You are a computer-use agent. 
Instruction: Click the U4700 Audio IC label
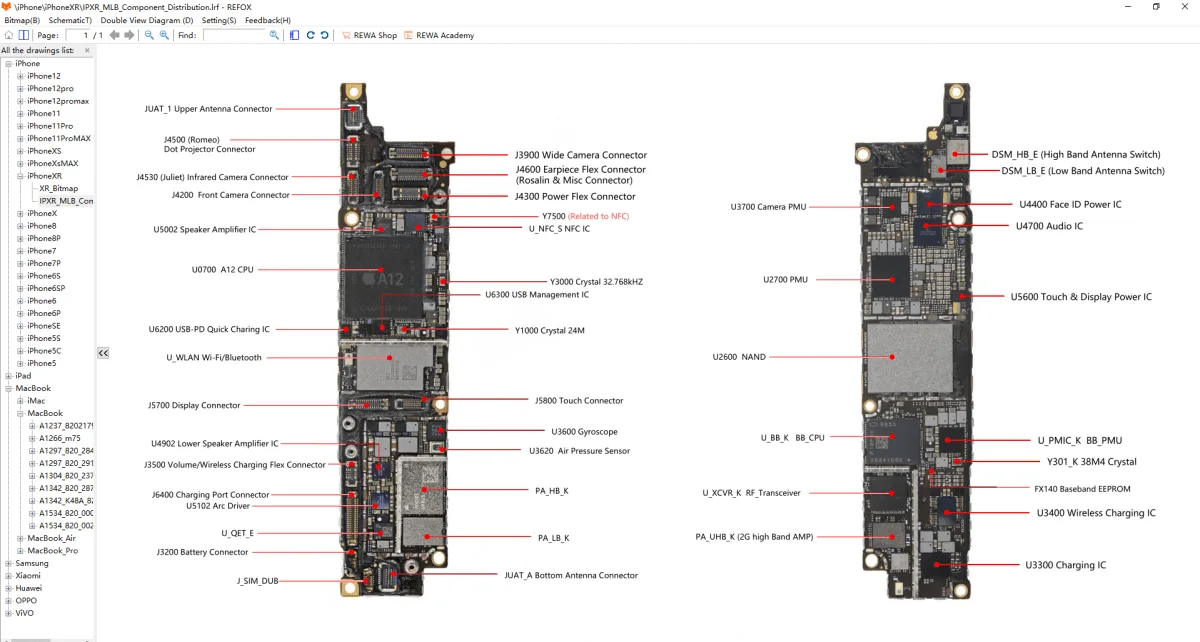click(x=1049, y=226)
